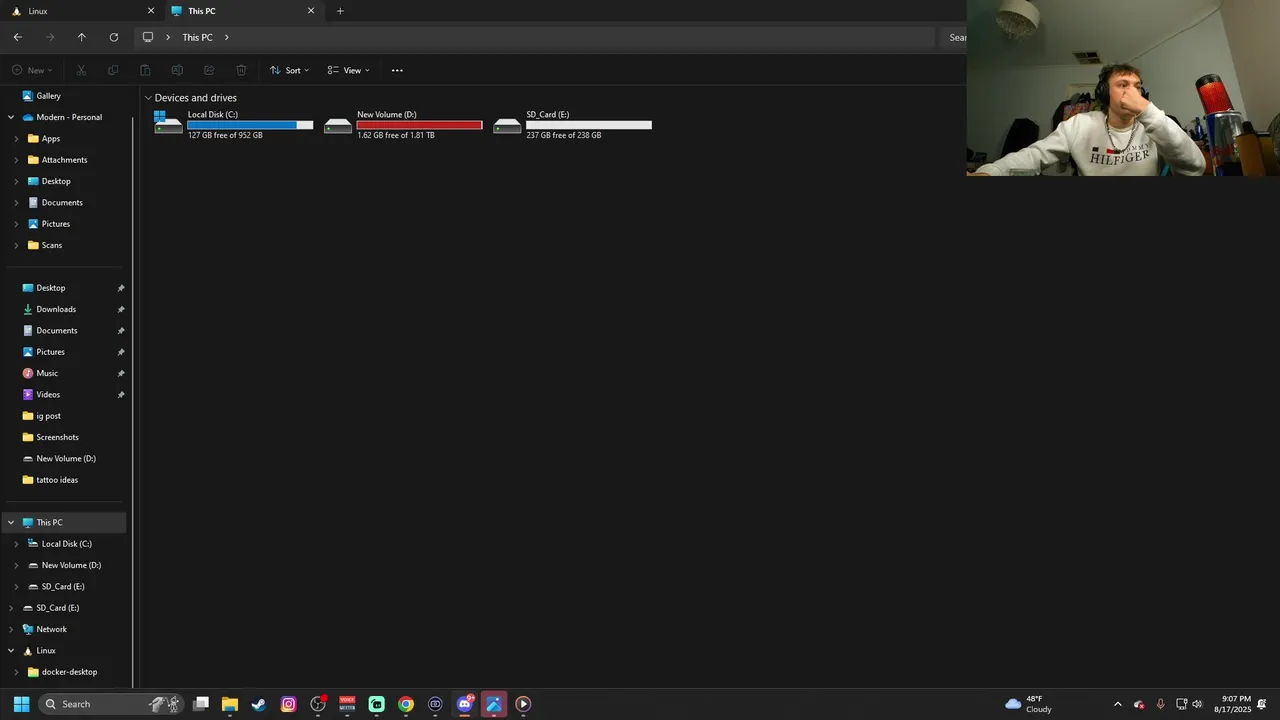Screen dimensions: 1280x720
Task: Expand Local Disk (C:) in tree
Action: [16, 544]
